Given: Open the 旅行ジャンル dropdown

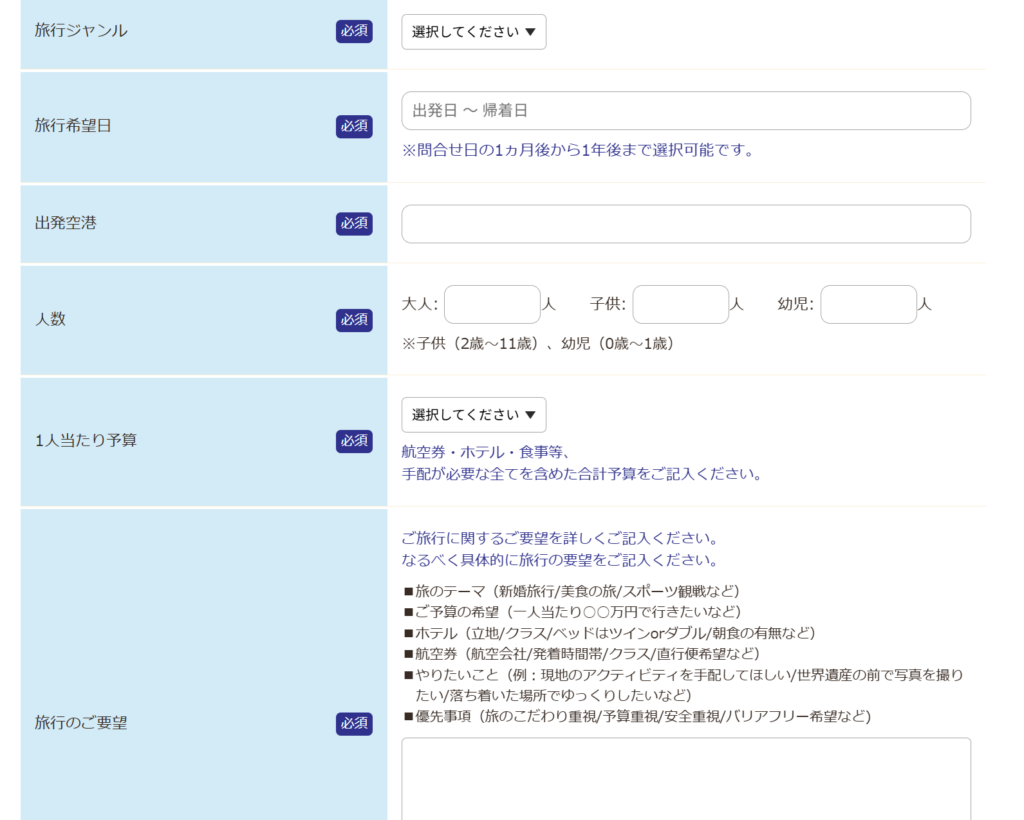Looking at the screenshot, I should (x=474, y=32).
